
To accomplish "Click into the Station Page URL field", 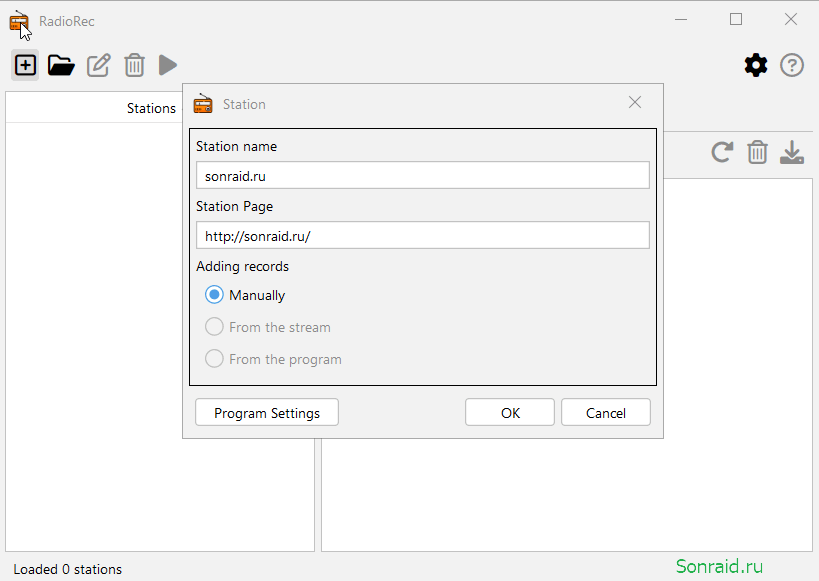I will coord(423,236).
